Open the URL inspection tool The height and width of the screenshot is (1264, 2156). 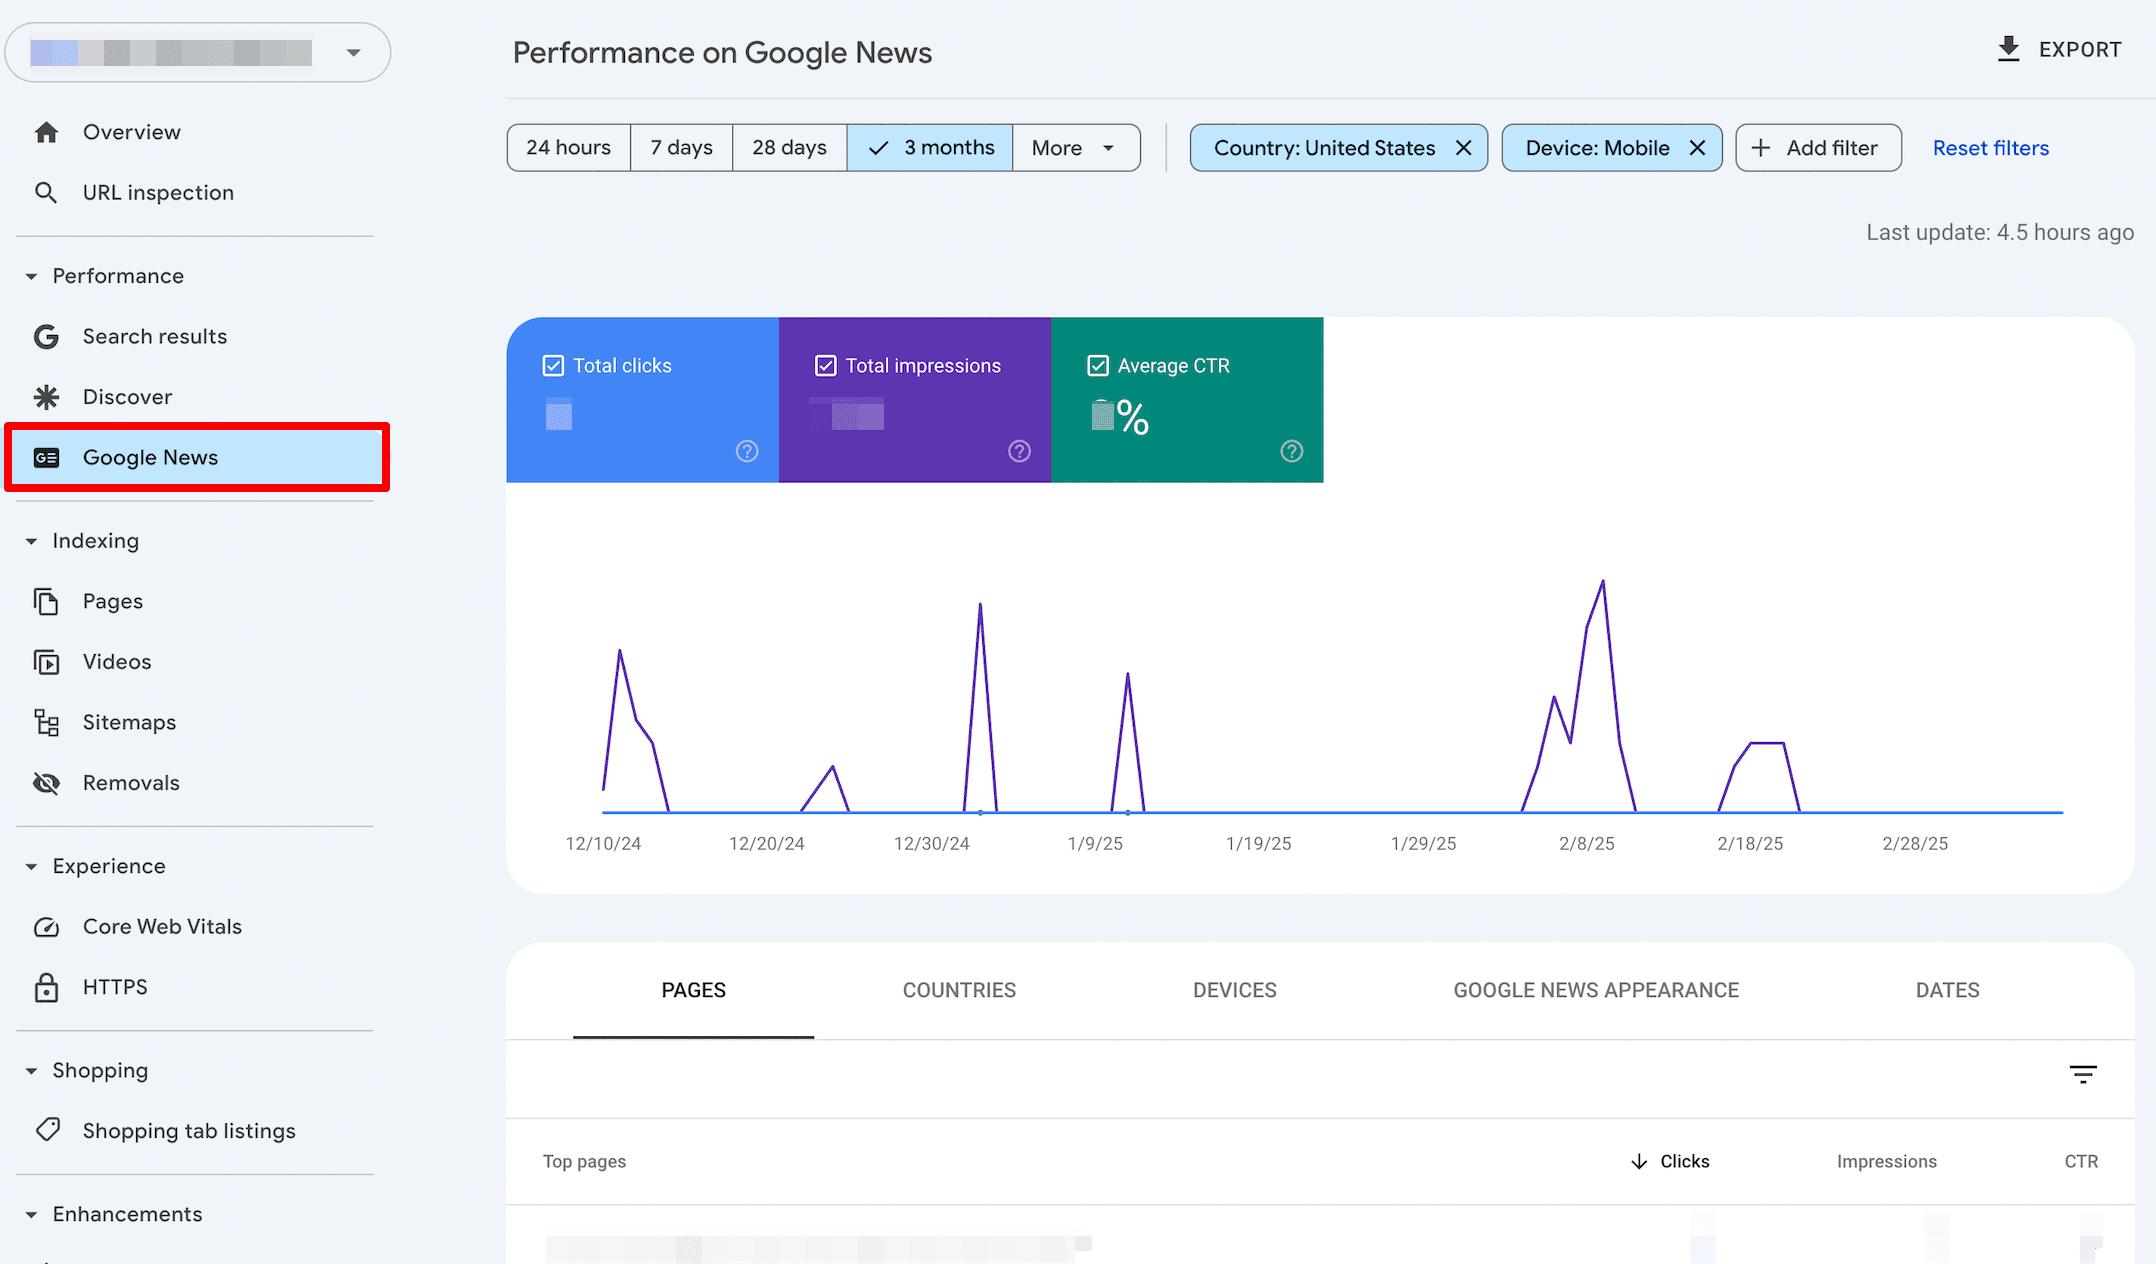[158, 192]
